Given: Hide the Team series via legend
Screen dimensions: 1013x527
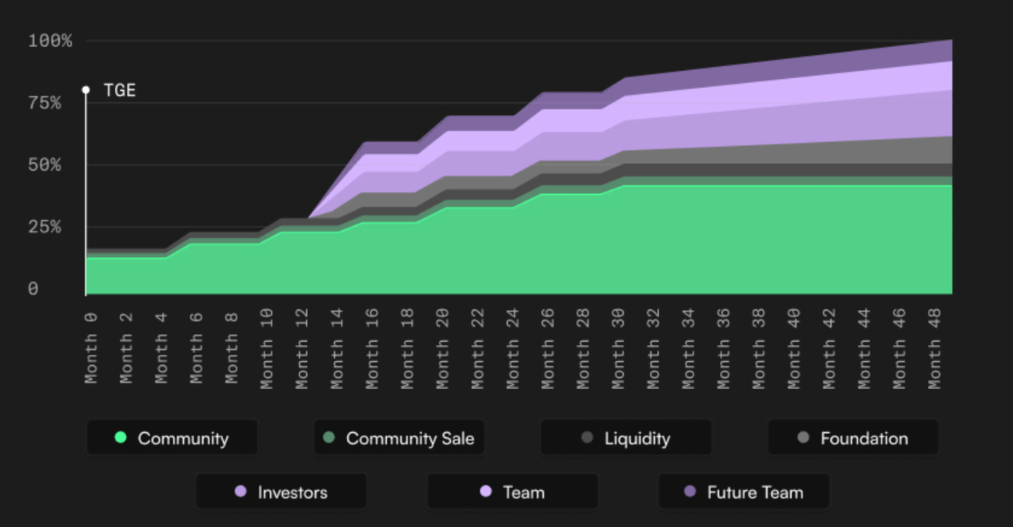Looking at the screenshot, I should [512, 492].
